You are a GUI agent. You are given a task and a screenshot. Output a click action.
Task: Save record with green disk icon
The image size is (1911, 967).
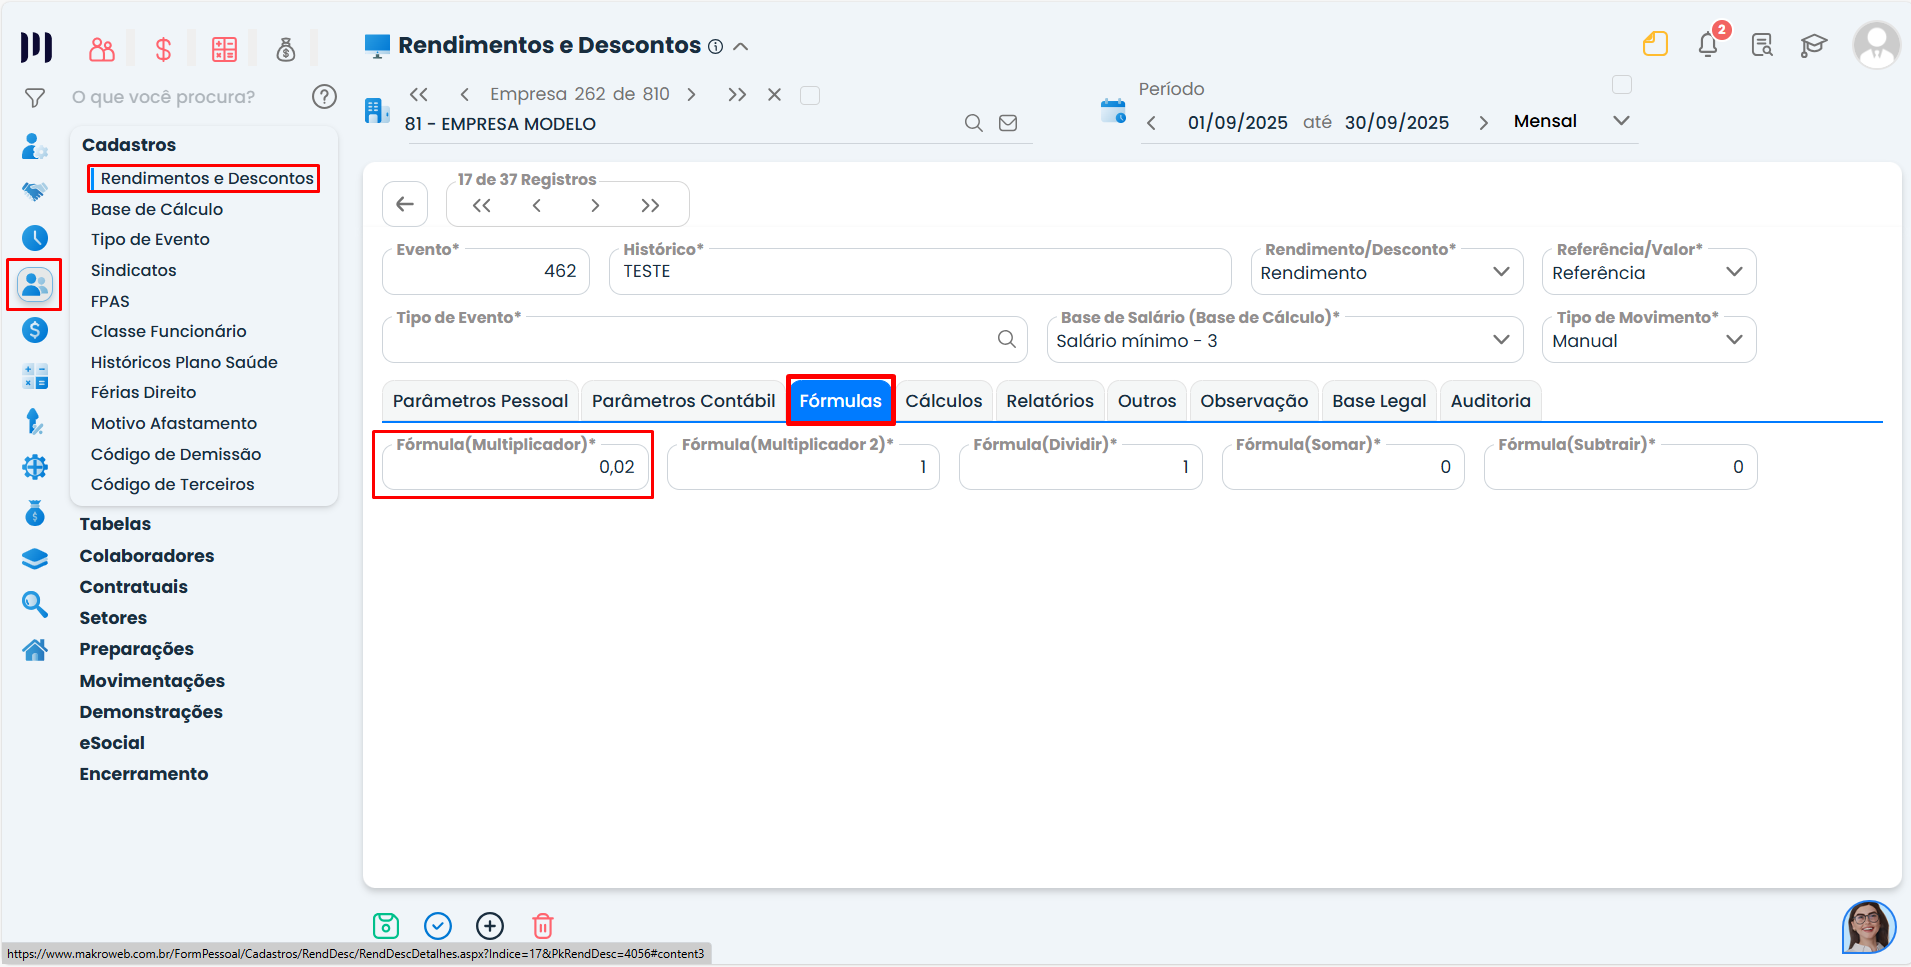[x=386, y=926]
